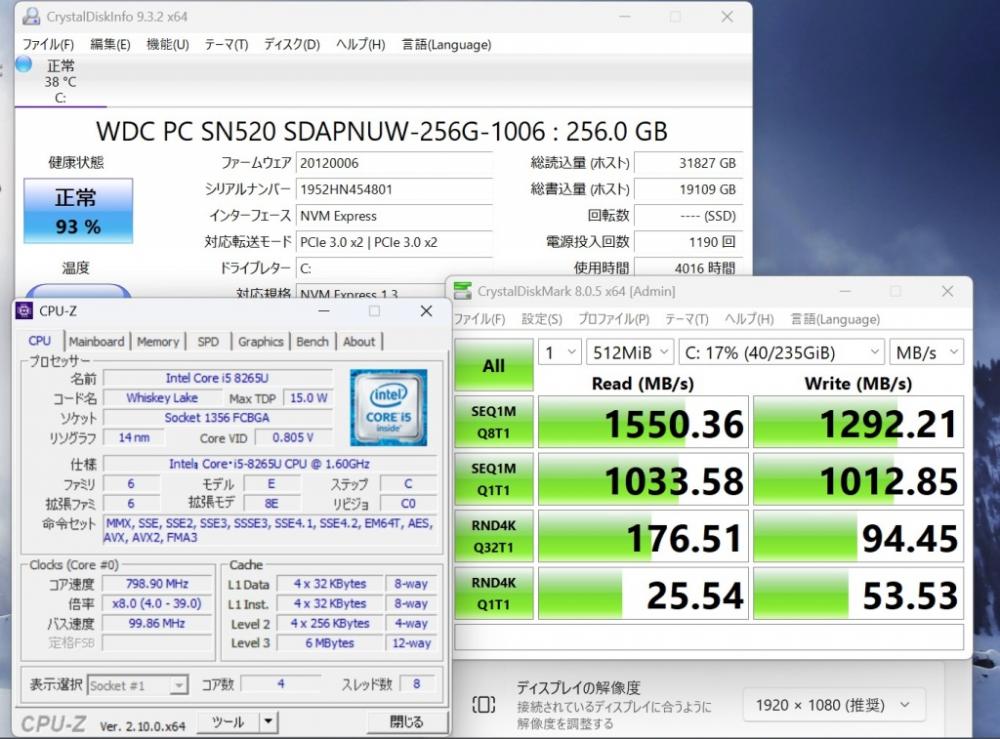Click the CPU-Z app icon in title bar

24,311
